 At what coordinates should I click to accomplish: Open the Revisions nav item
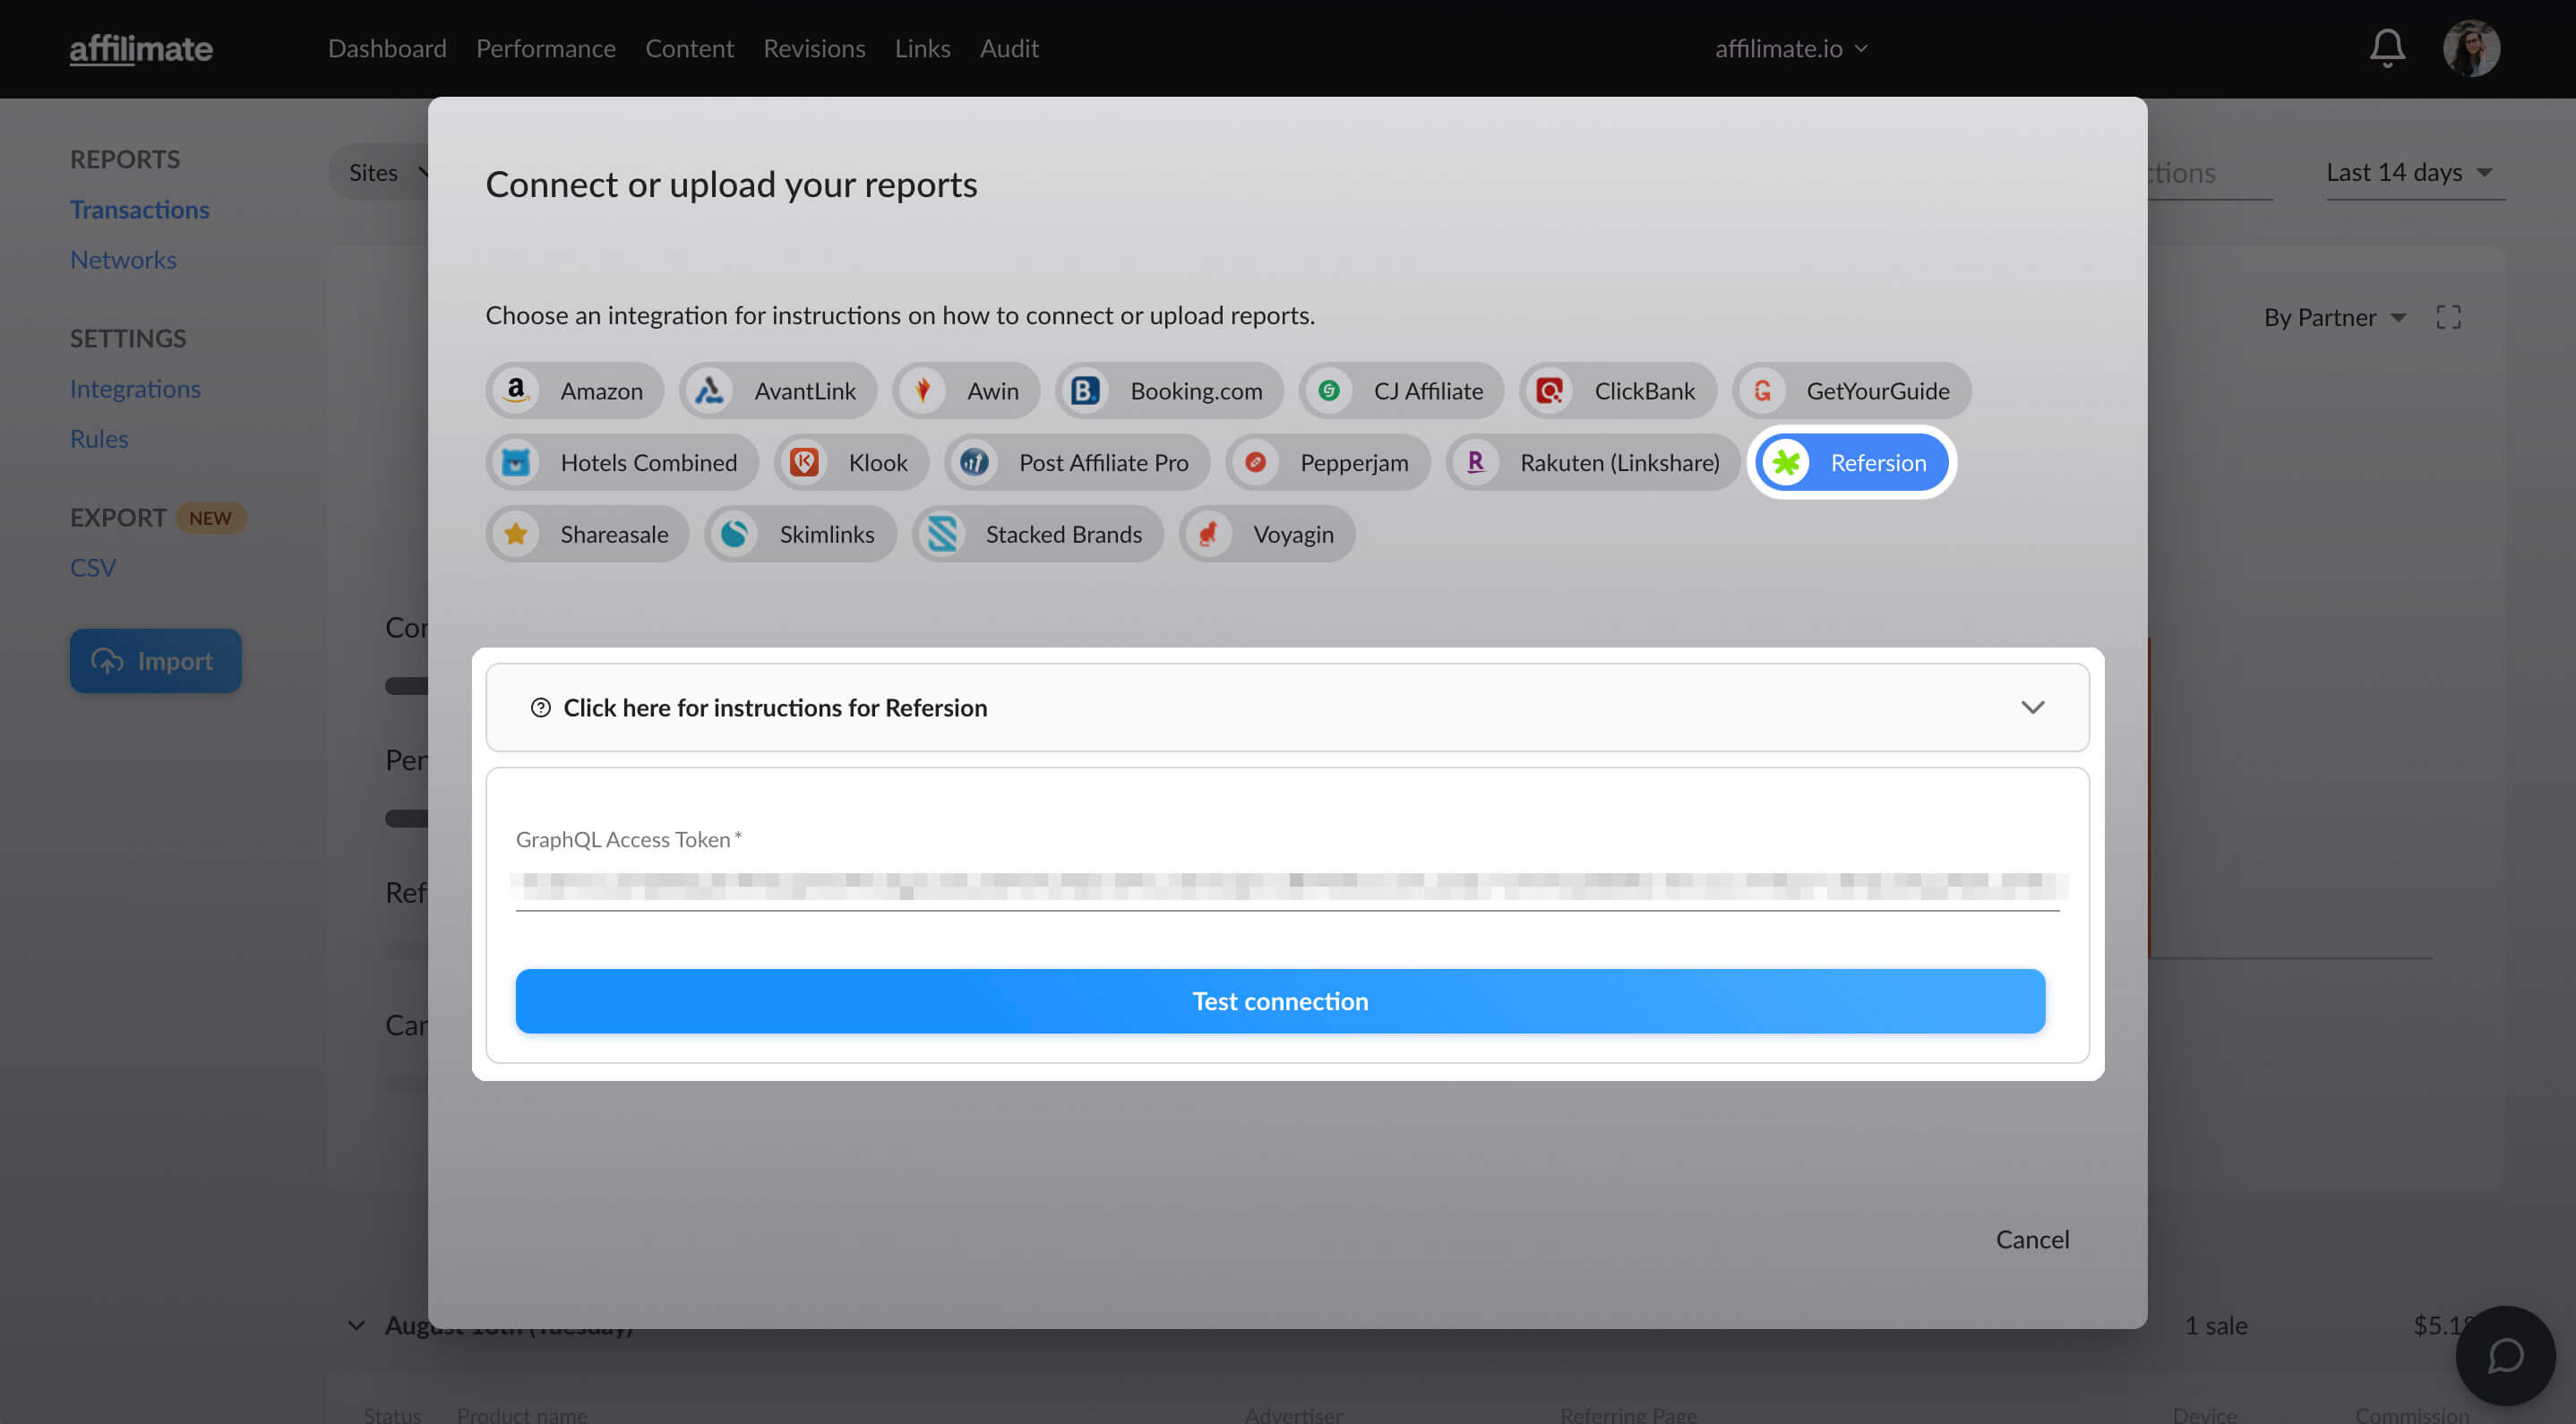[x=814, y=48]
